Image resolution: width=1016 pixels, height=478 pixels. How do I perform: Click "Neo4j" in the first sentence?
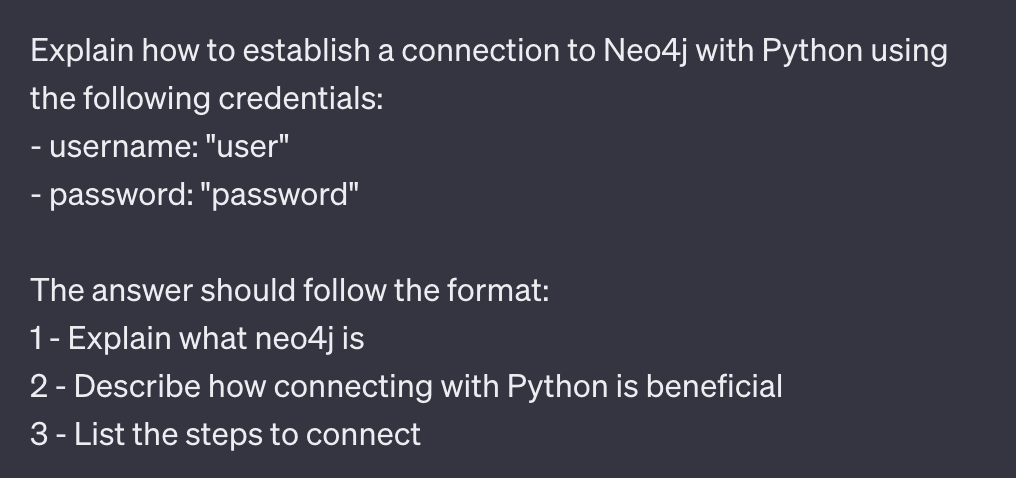point(645,52)
